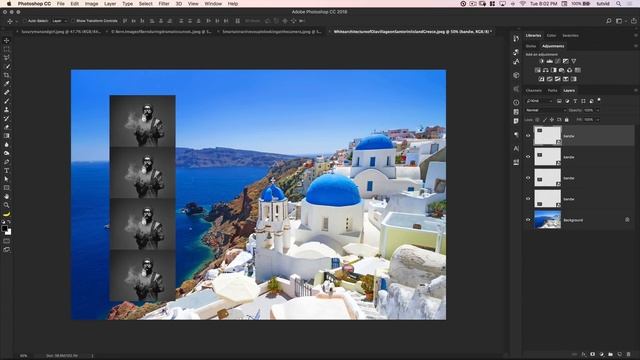Select the Move tool in the toolbox
Viewport: 640px width, 360px height.
[7, 40]
